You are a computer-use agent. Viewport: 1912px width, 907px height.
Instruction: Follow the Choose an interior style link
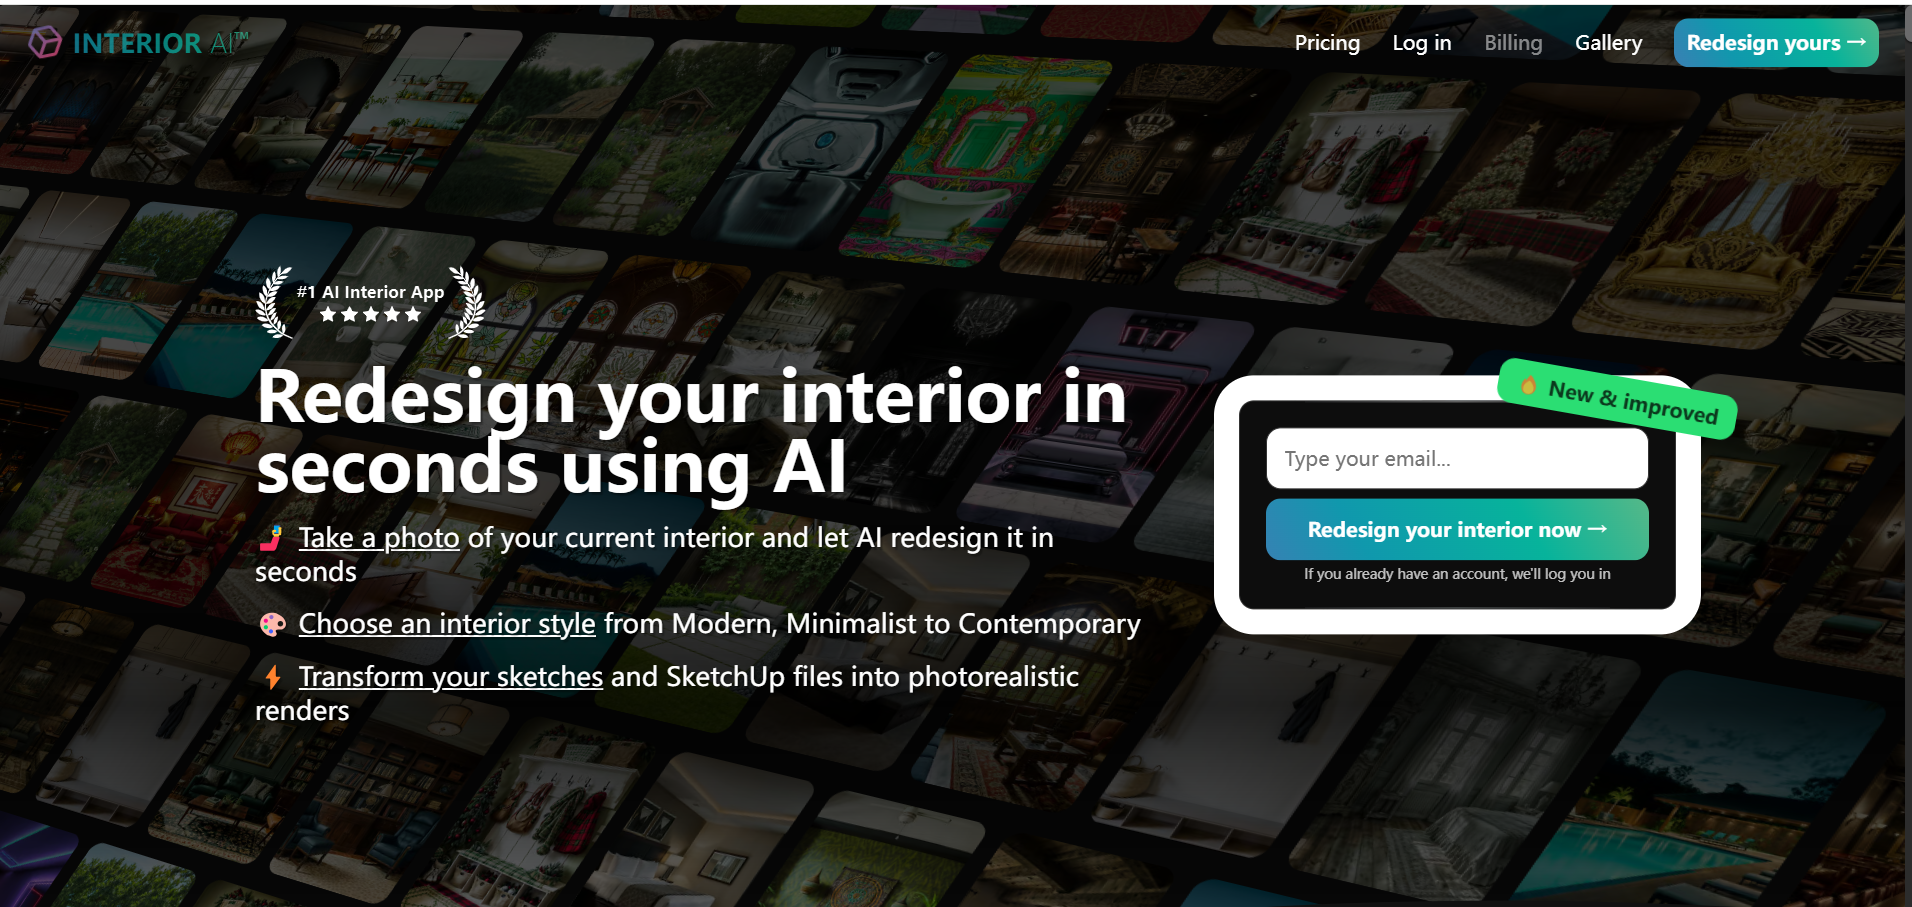[447, 624]
